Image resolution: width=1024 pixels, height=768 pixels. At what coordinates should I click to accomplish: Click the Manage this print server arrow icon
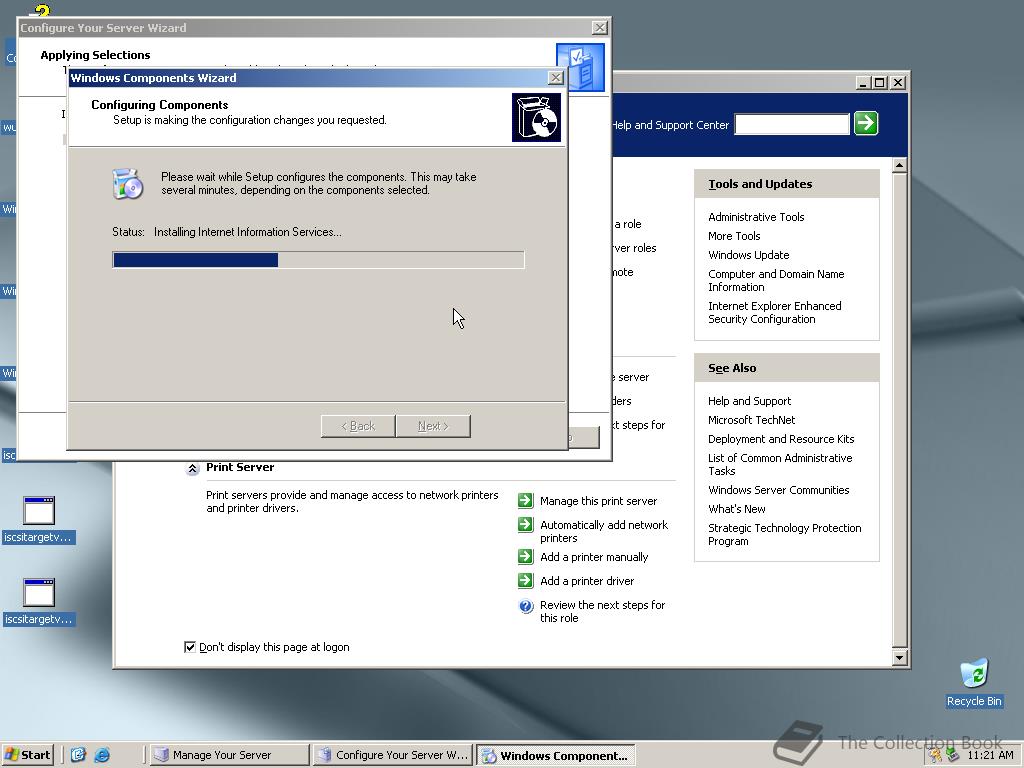525,501
